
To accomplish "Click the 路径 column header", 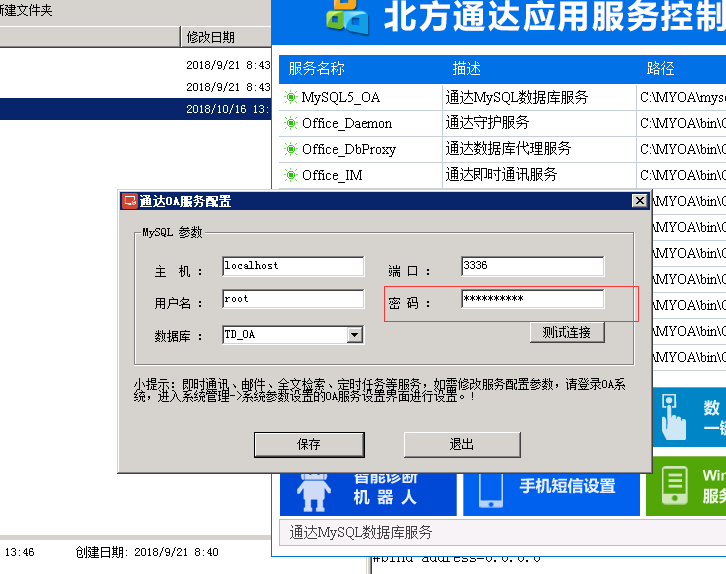I will pyautogui.click(x=660, y=69).
